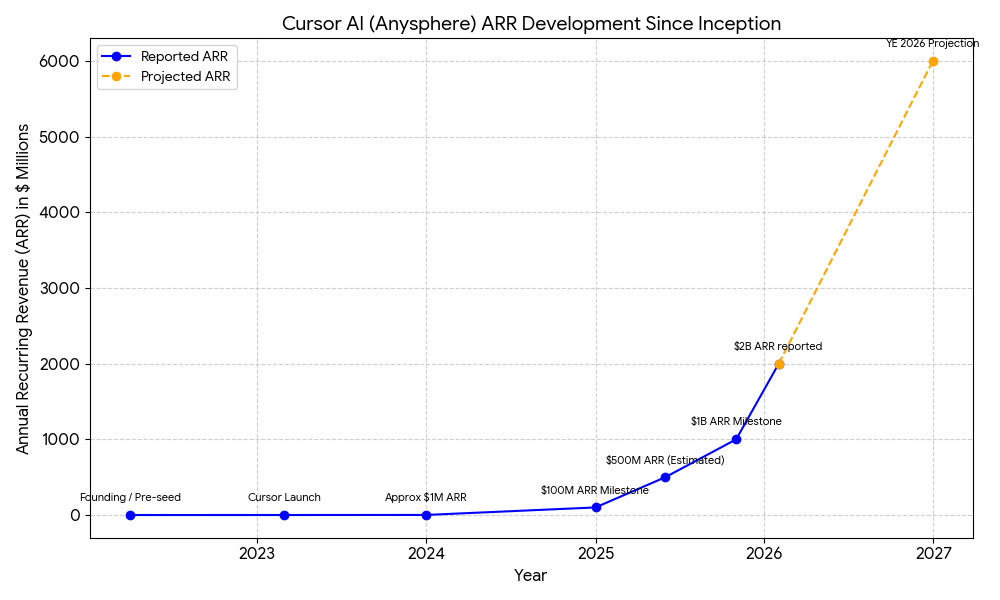Viewport: 1000px width, 600px height.
Task: Click the 'YE 2026 Projection' annotation label
Action: [x=932, y=43]
